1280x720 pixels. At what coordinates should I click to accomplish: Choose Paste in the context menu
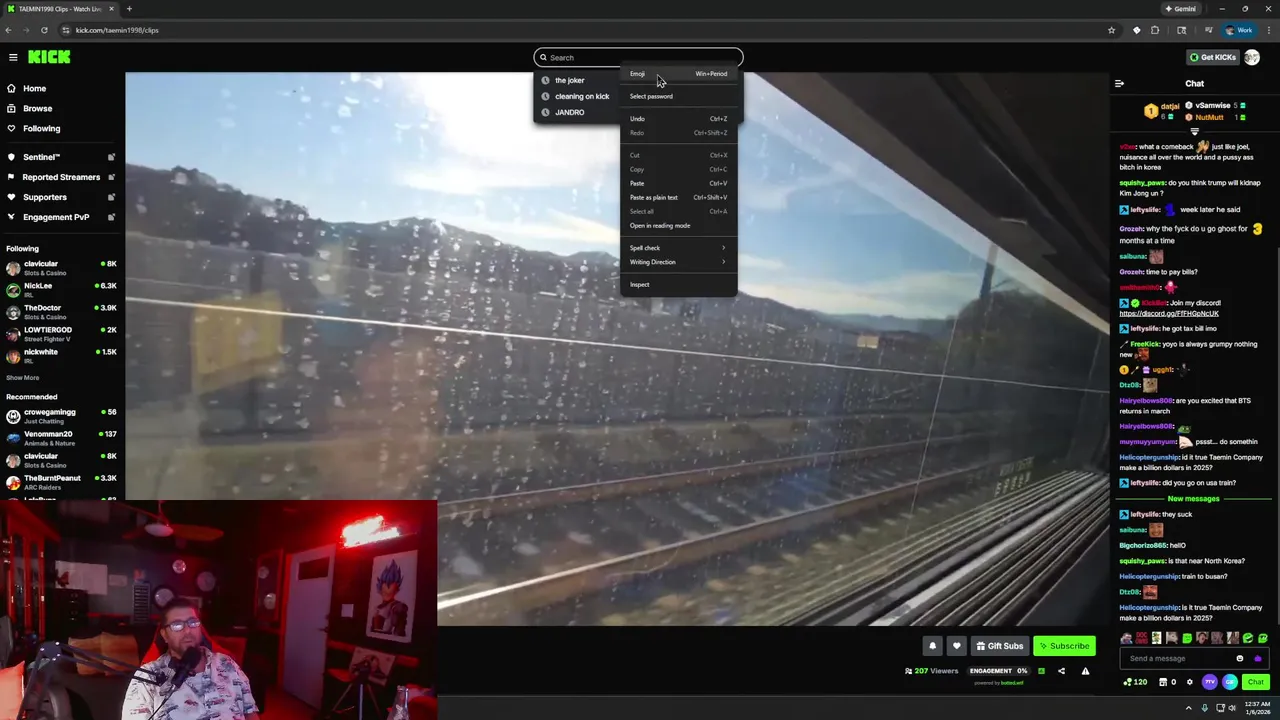[678, 183]
